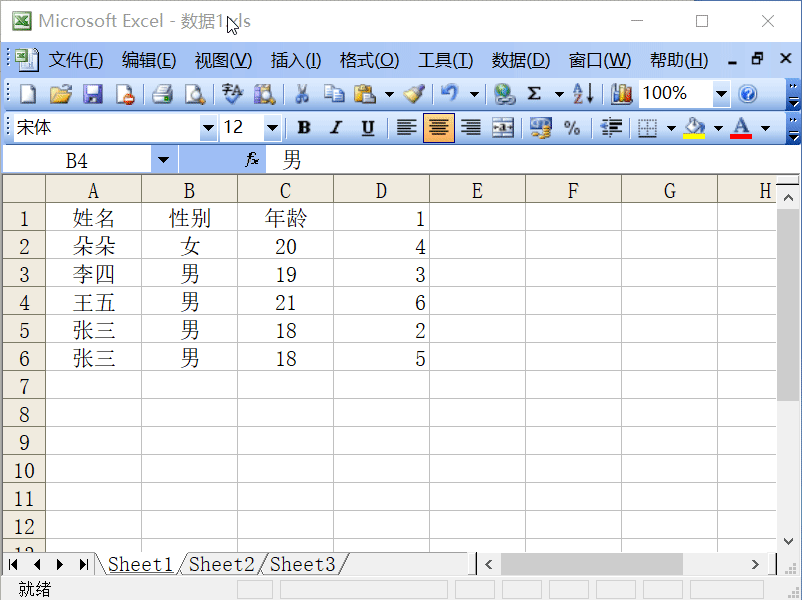The image size is (802, 600).
Task: Open the 数据(D) menu
Action: coord(519,60)
